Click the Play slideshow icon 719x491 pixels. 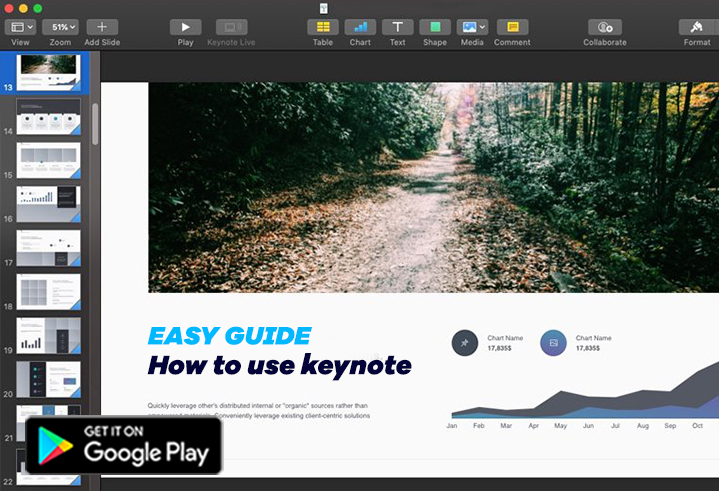pyautogui.click(x=185, y=27)
